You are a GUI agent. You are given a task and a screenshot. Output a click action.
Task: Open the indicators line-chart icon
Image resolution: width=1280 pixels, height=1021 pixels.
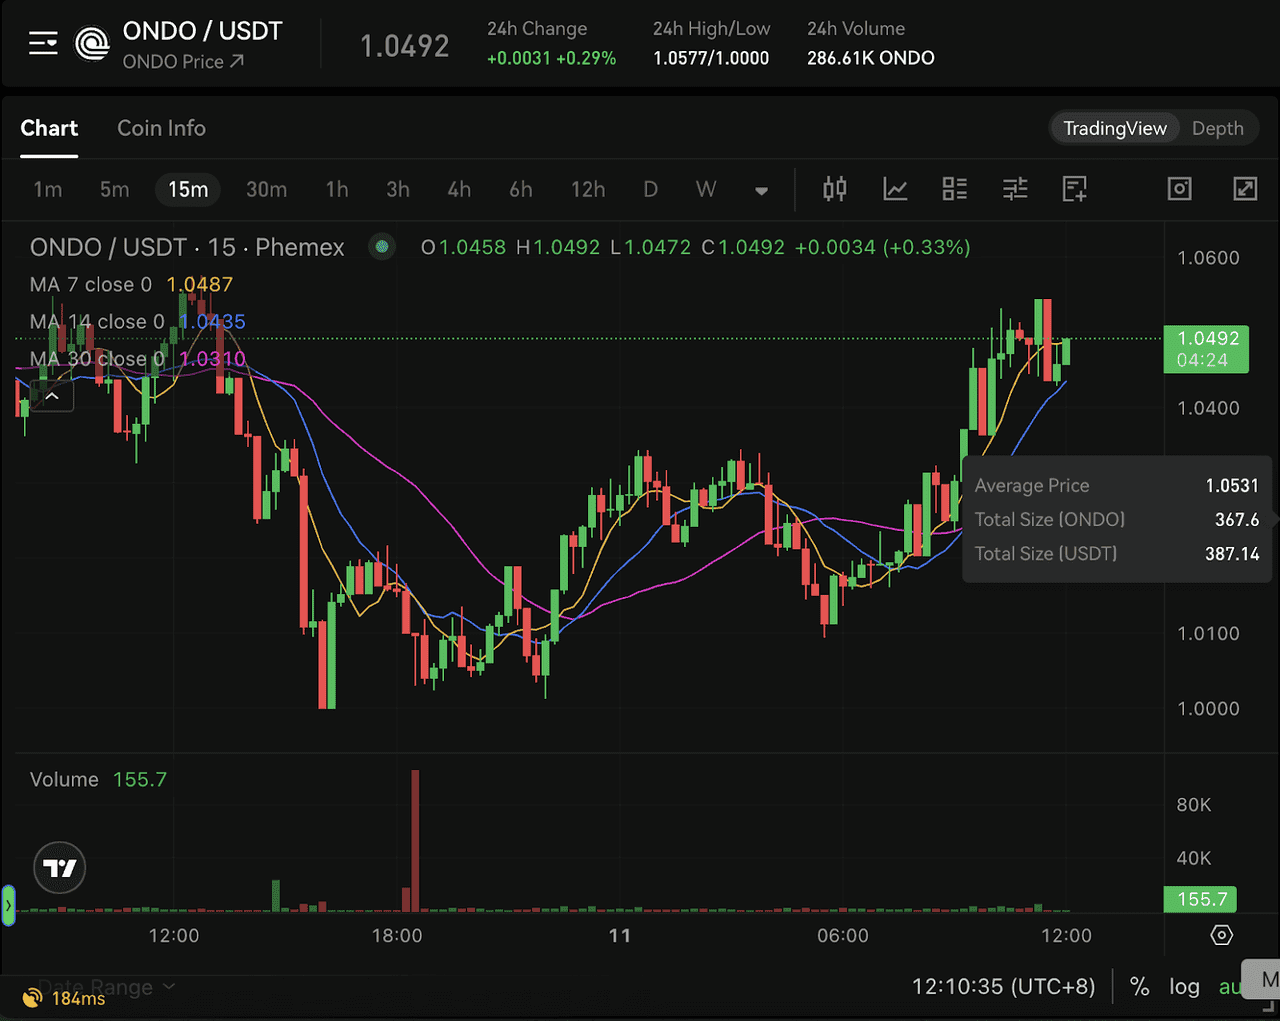[895, 189]
